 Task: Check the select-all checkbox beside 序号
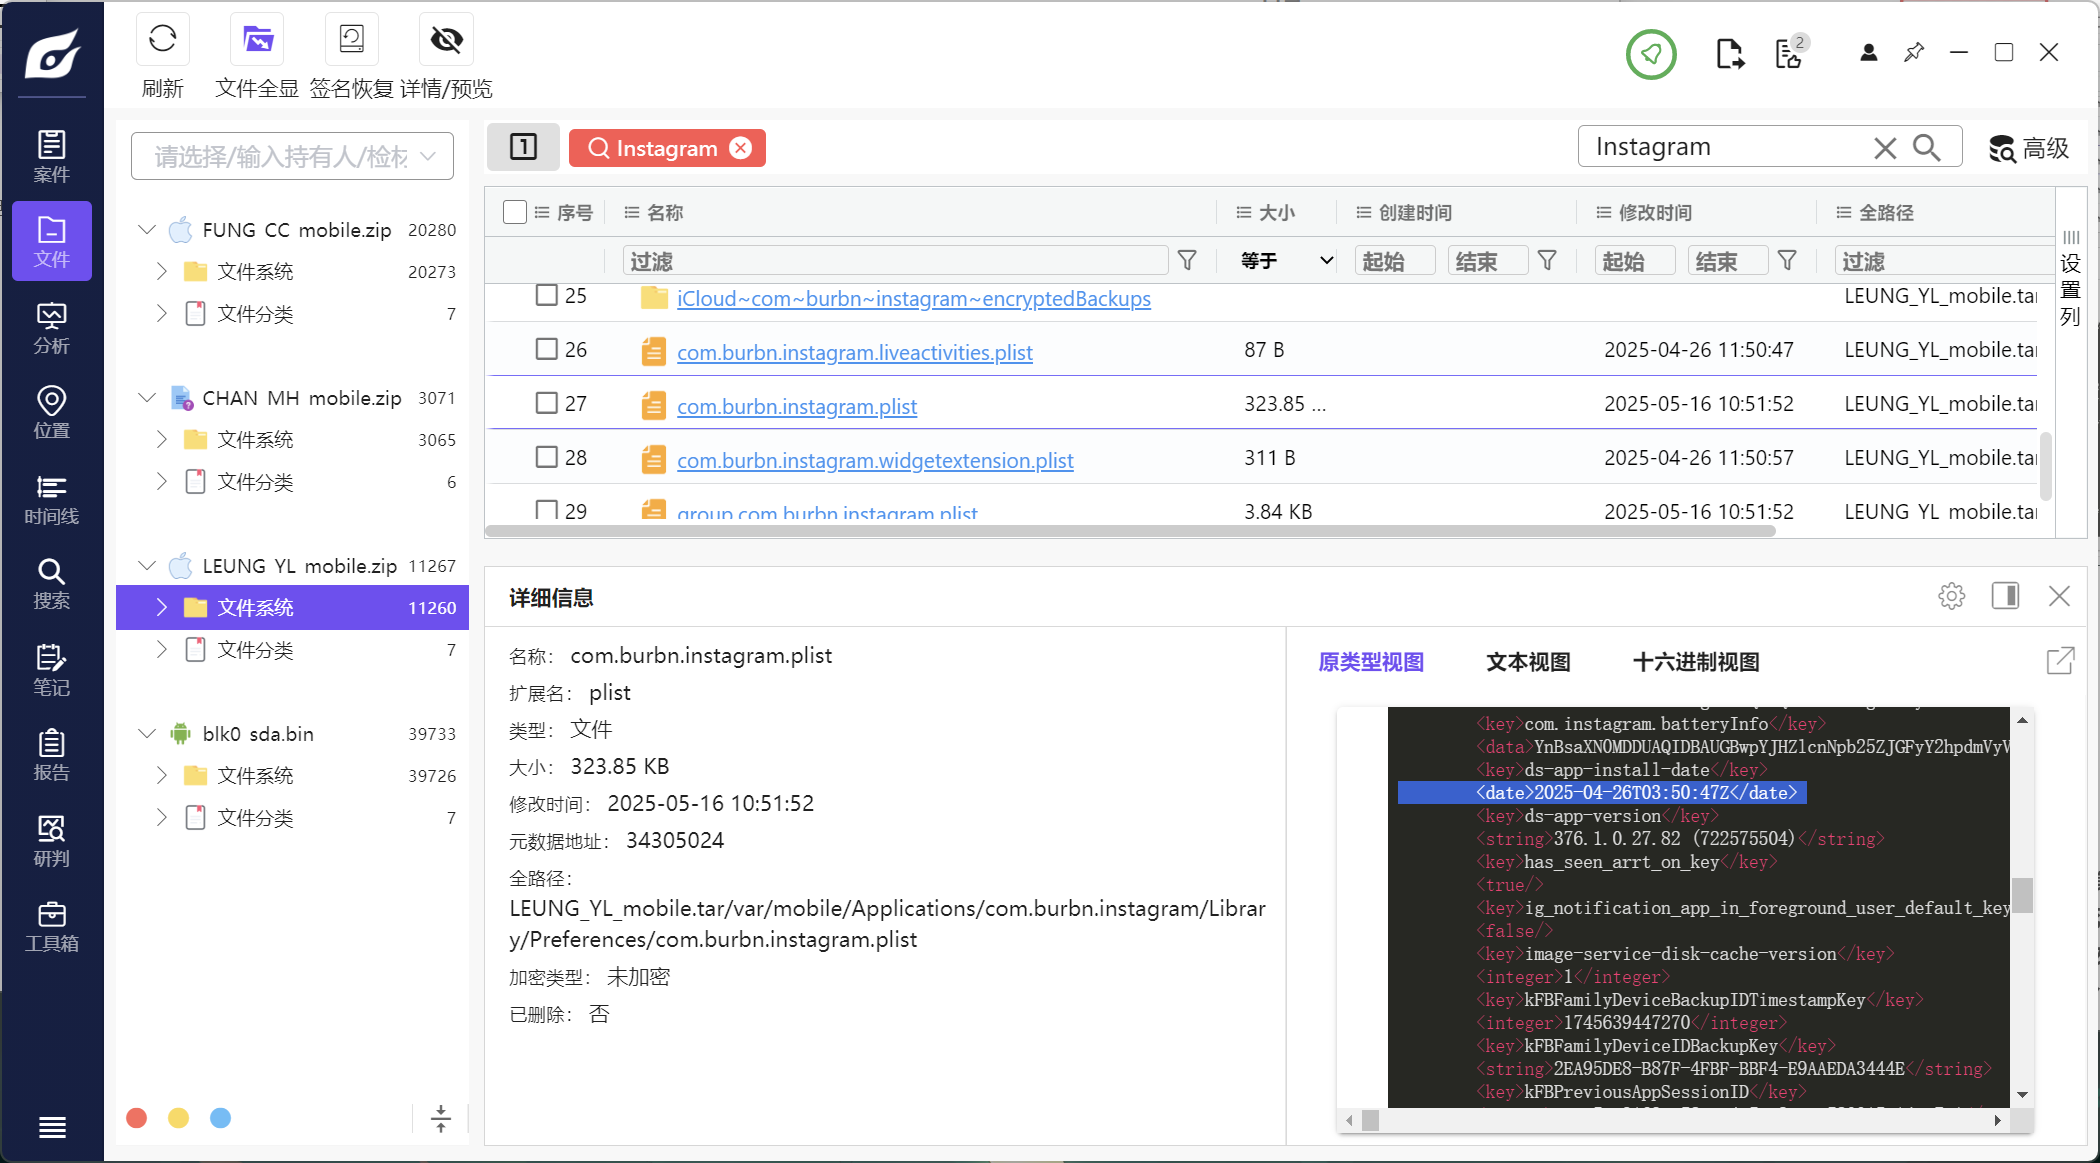click(515, 212)
